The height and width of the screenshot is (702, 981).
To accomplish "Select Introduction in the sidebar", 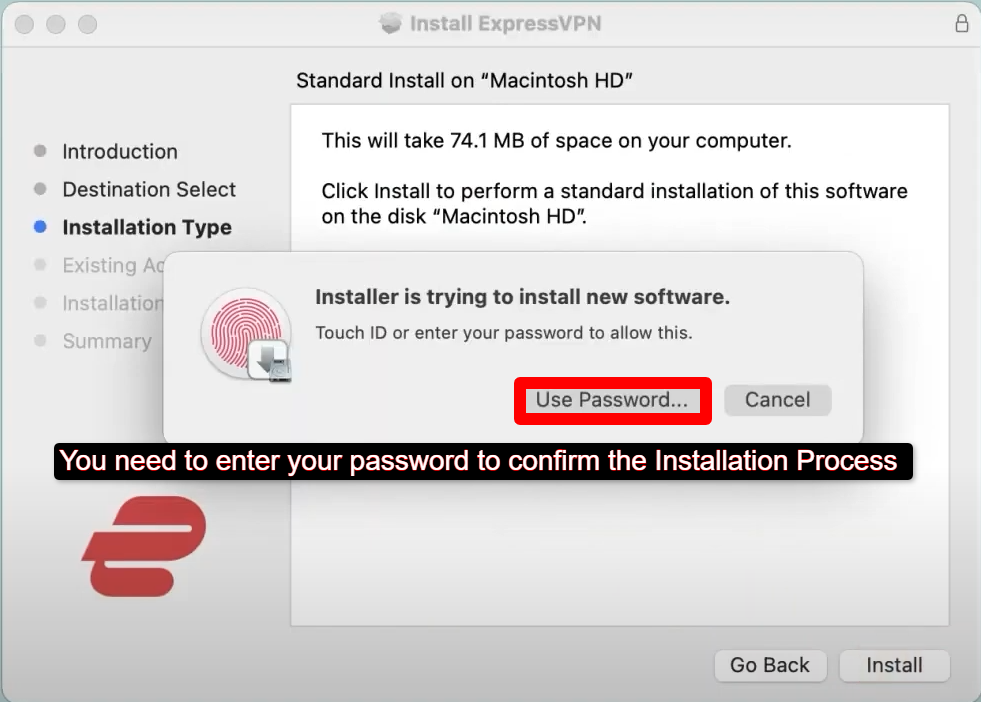I will 119,151.
